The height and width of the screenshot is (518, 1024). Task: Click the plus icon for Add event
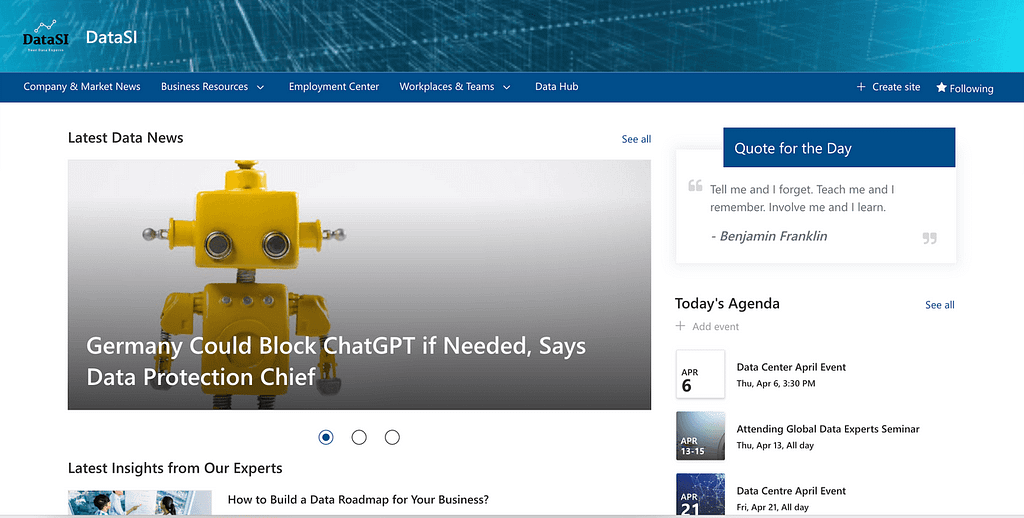click(680, 326)
